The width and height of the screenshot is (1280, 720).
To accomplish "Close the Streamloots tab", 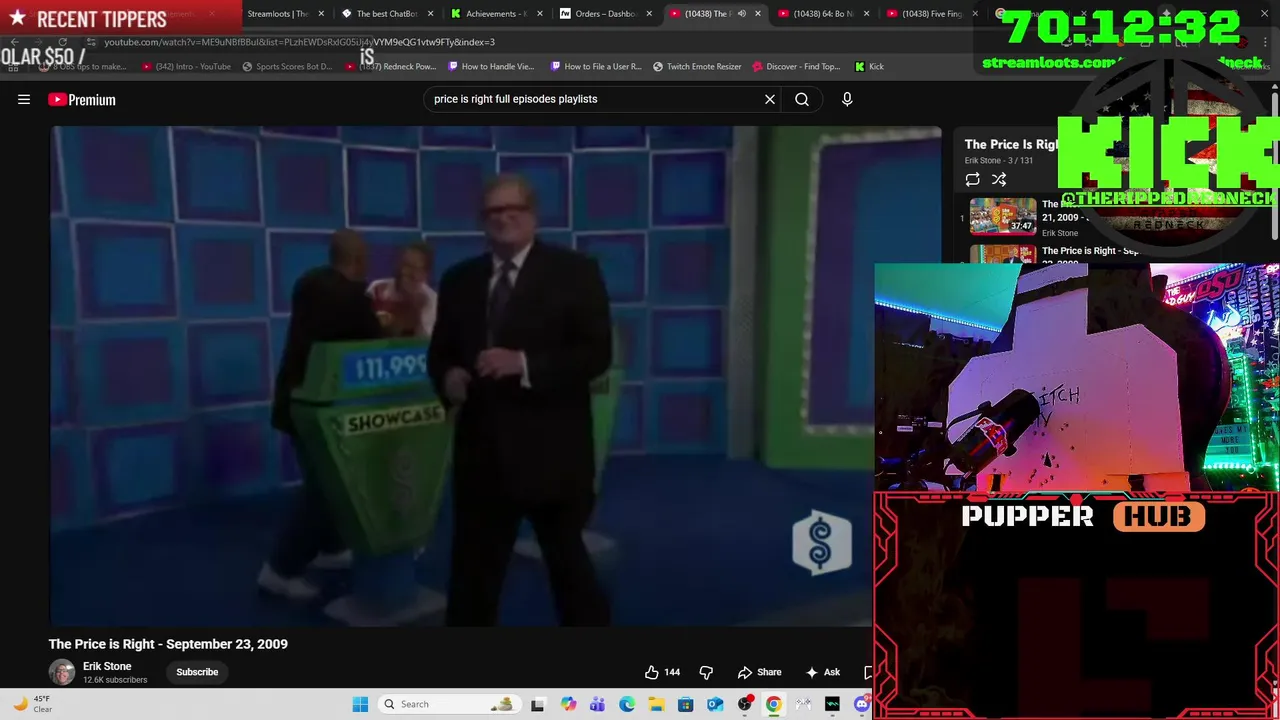I will point(321,14).
